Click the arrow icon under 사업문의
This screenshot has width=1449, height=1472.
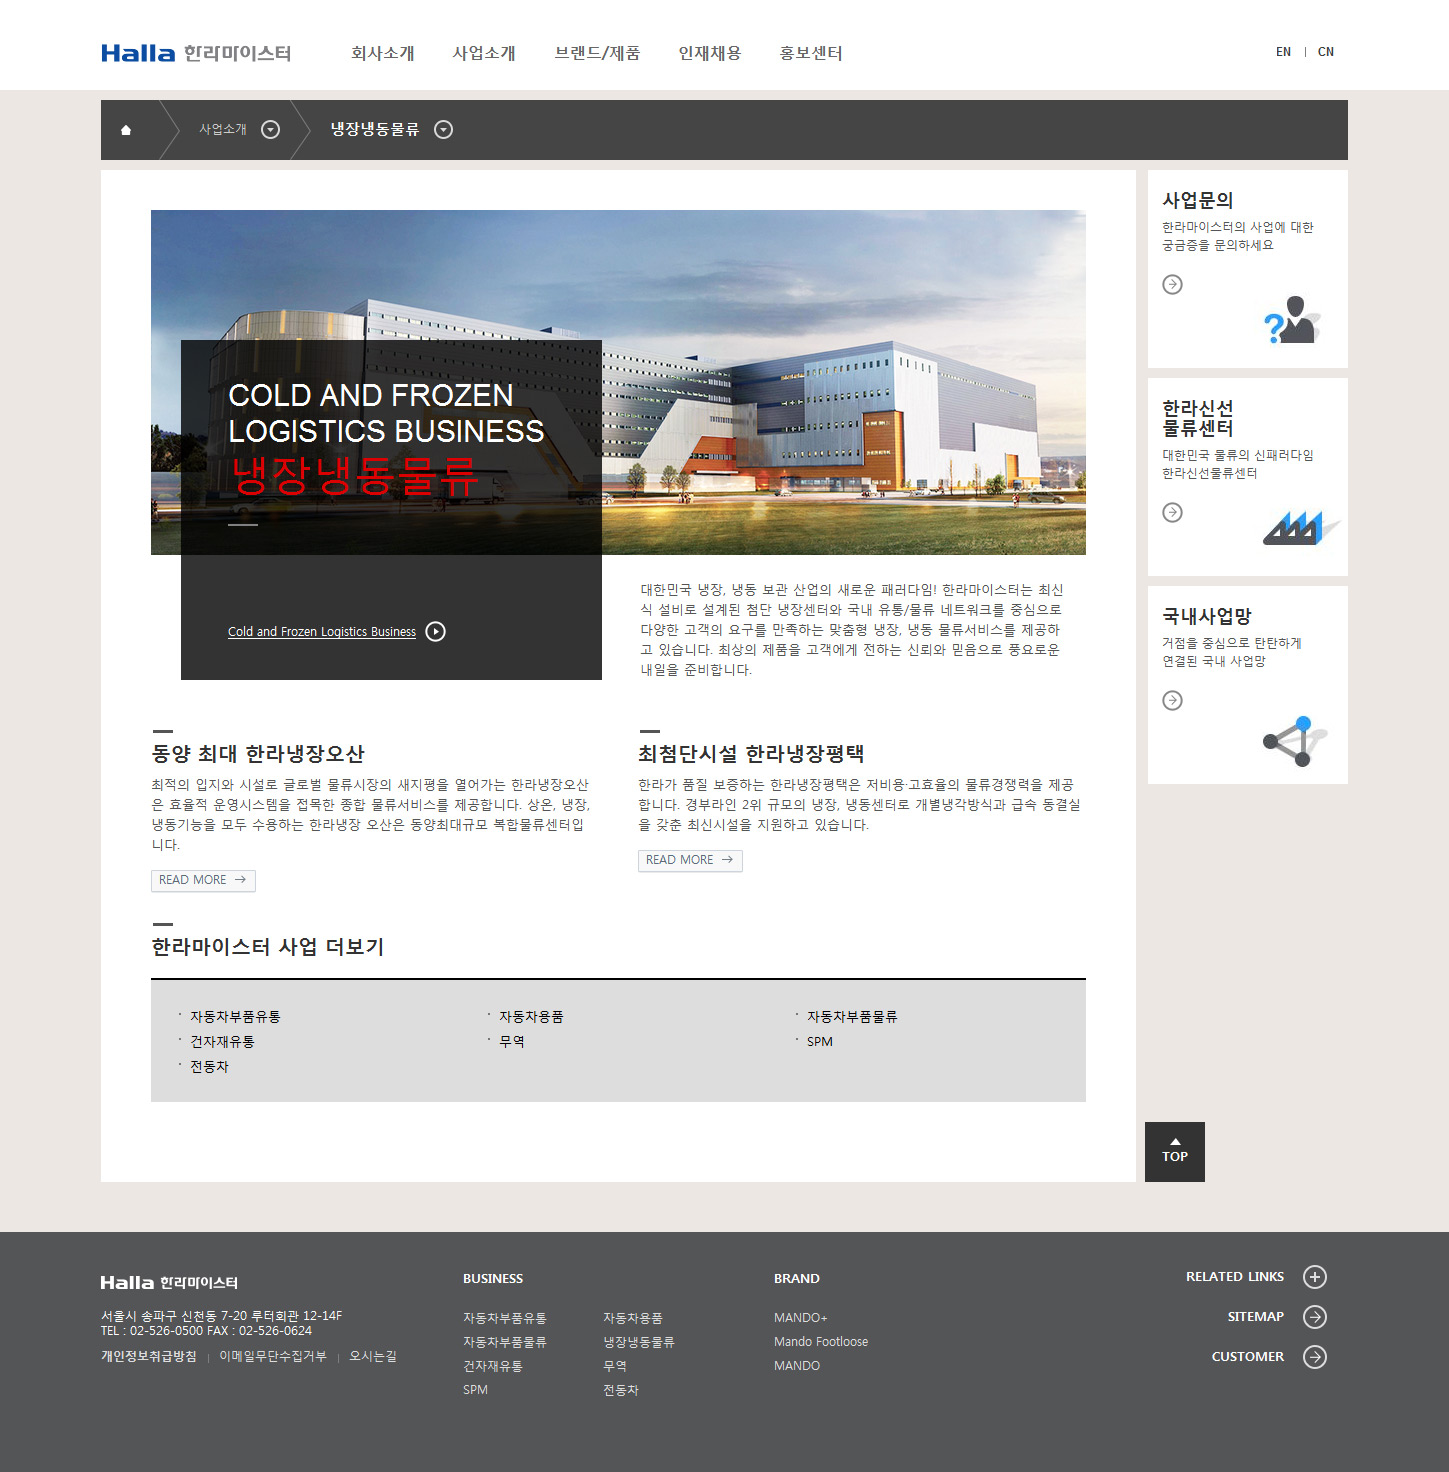[1172, 285]
